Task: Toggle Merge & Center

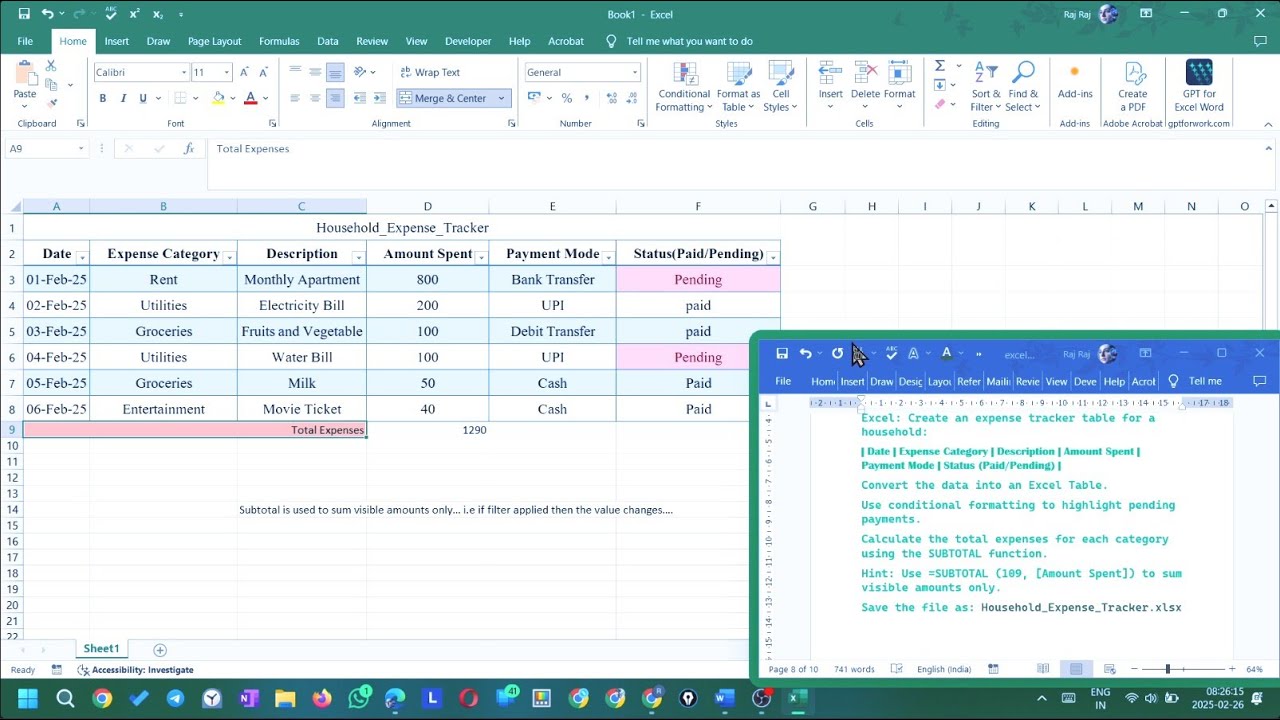Action: click(443, 98)
